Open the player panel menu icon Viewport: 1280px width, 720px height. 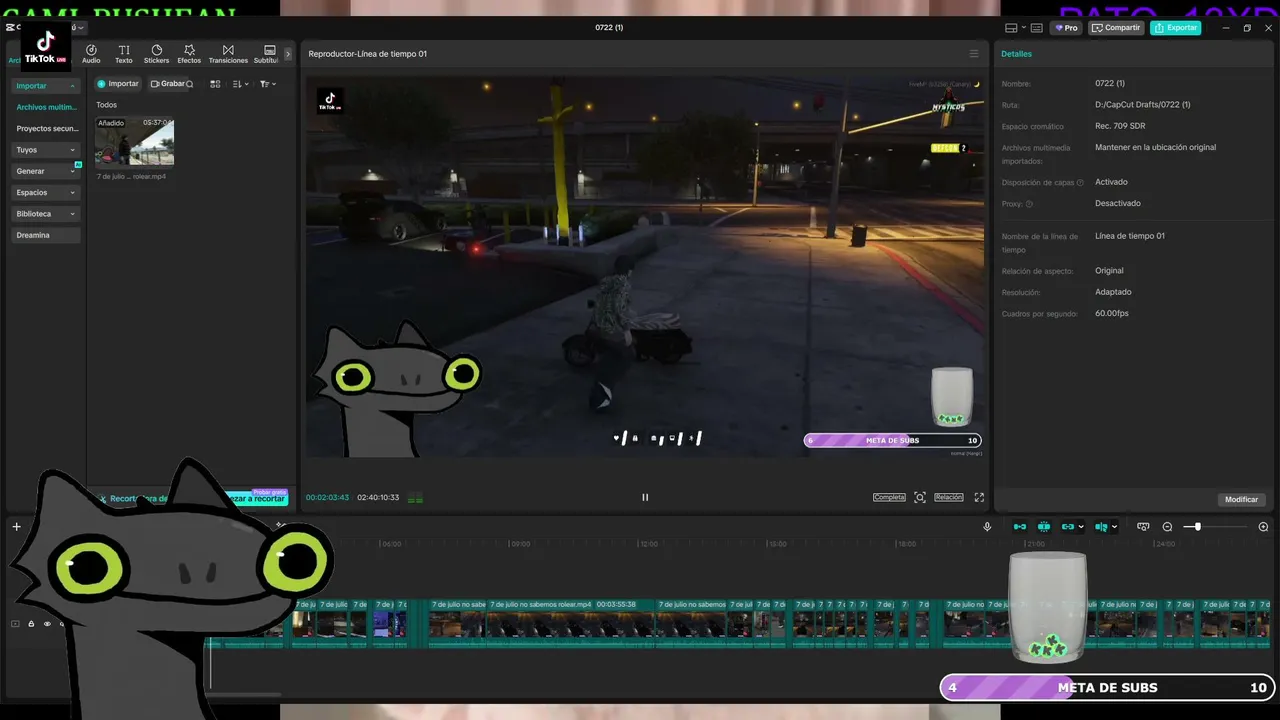(x=974, y=54)
